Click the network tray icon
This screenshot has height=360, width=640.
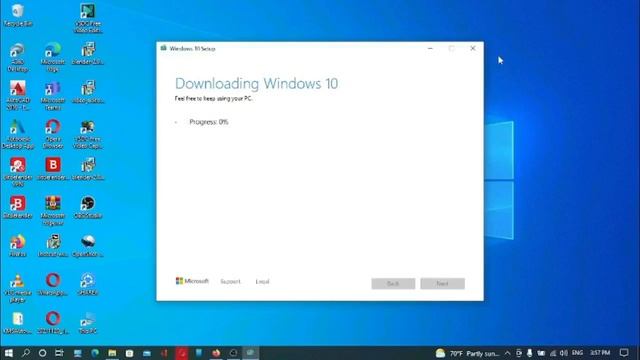tap(553, 353)
